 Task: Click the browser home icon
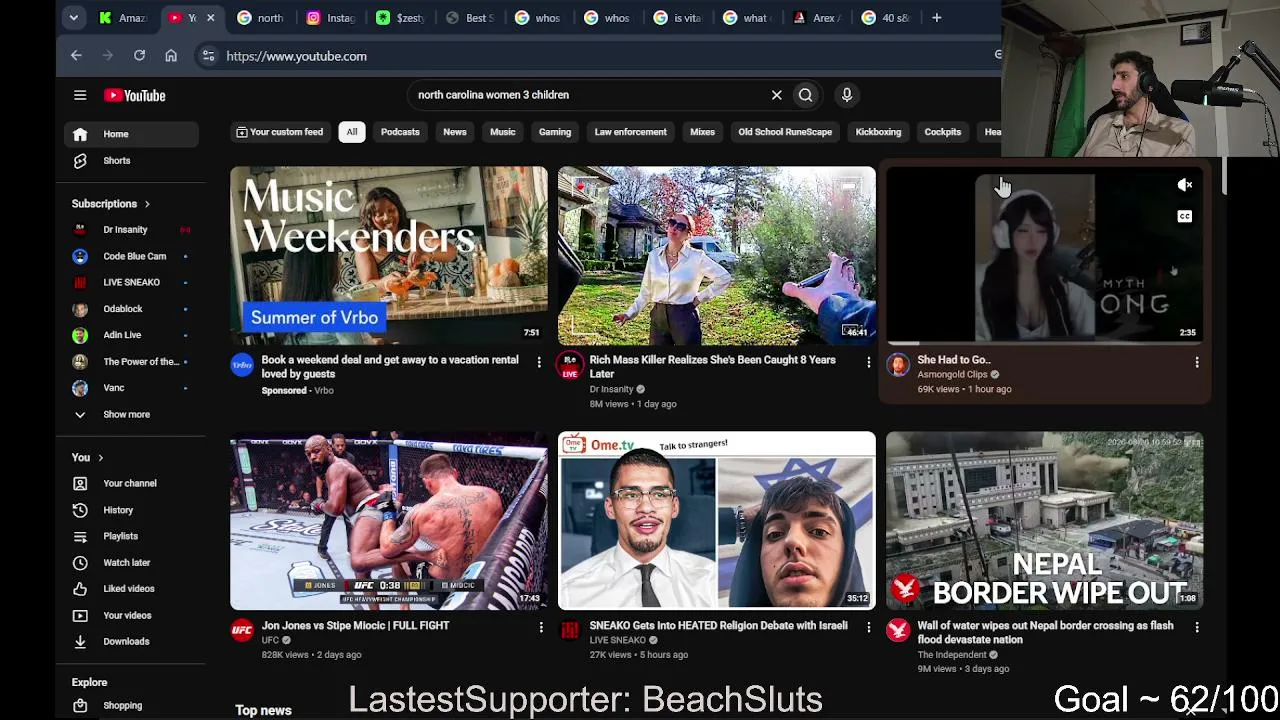tap(171, 56)
